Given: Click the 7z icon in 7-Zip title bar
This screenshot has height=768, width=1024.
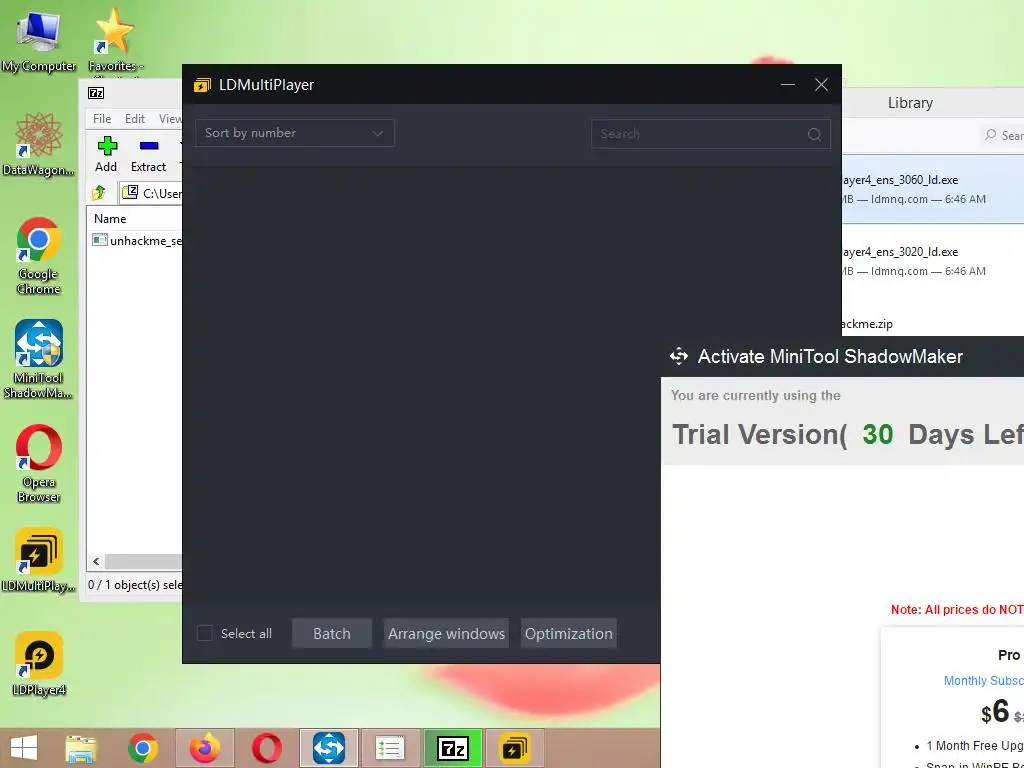Looking at the screenshot, I should [96, 93].
